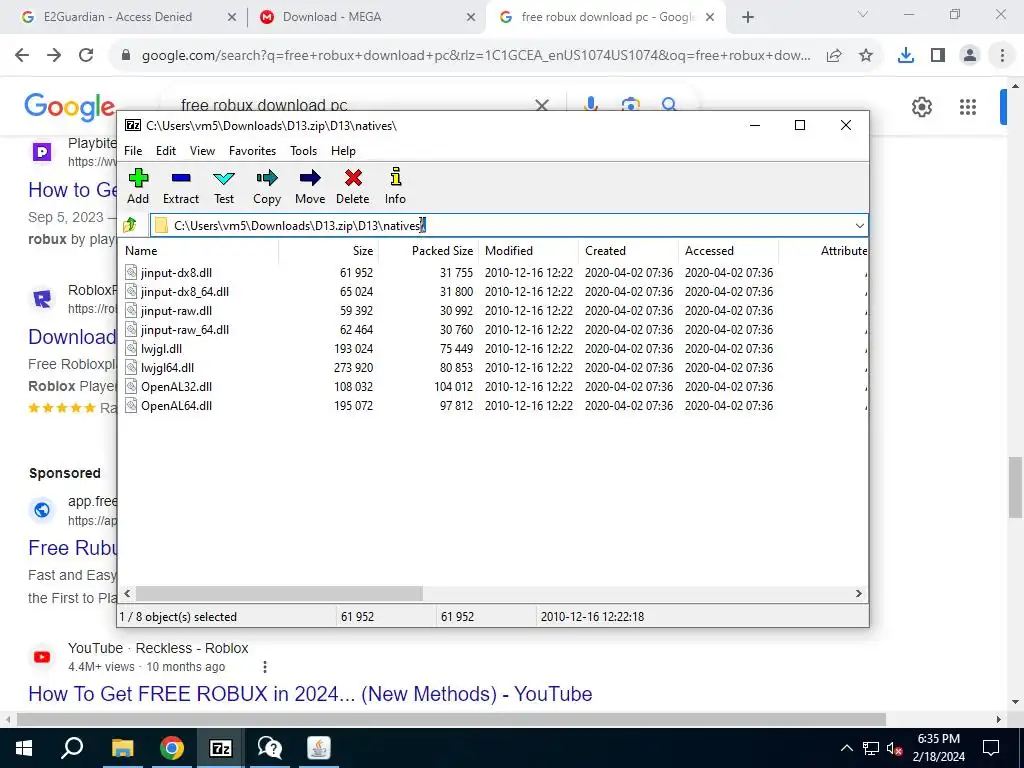Screen dimensions: 1024x768
Task: Click the Chrome address bar URL
Action: [x=476, y=56]
